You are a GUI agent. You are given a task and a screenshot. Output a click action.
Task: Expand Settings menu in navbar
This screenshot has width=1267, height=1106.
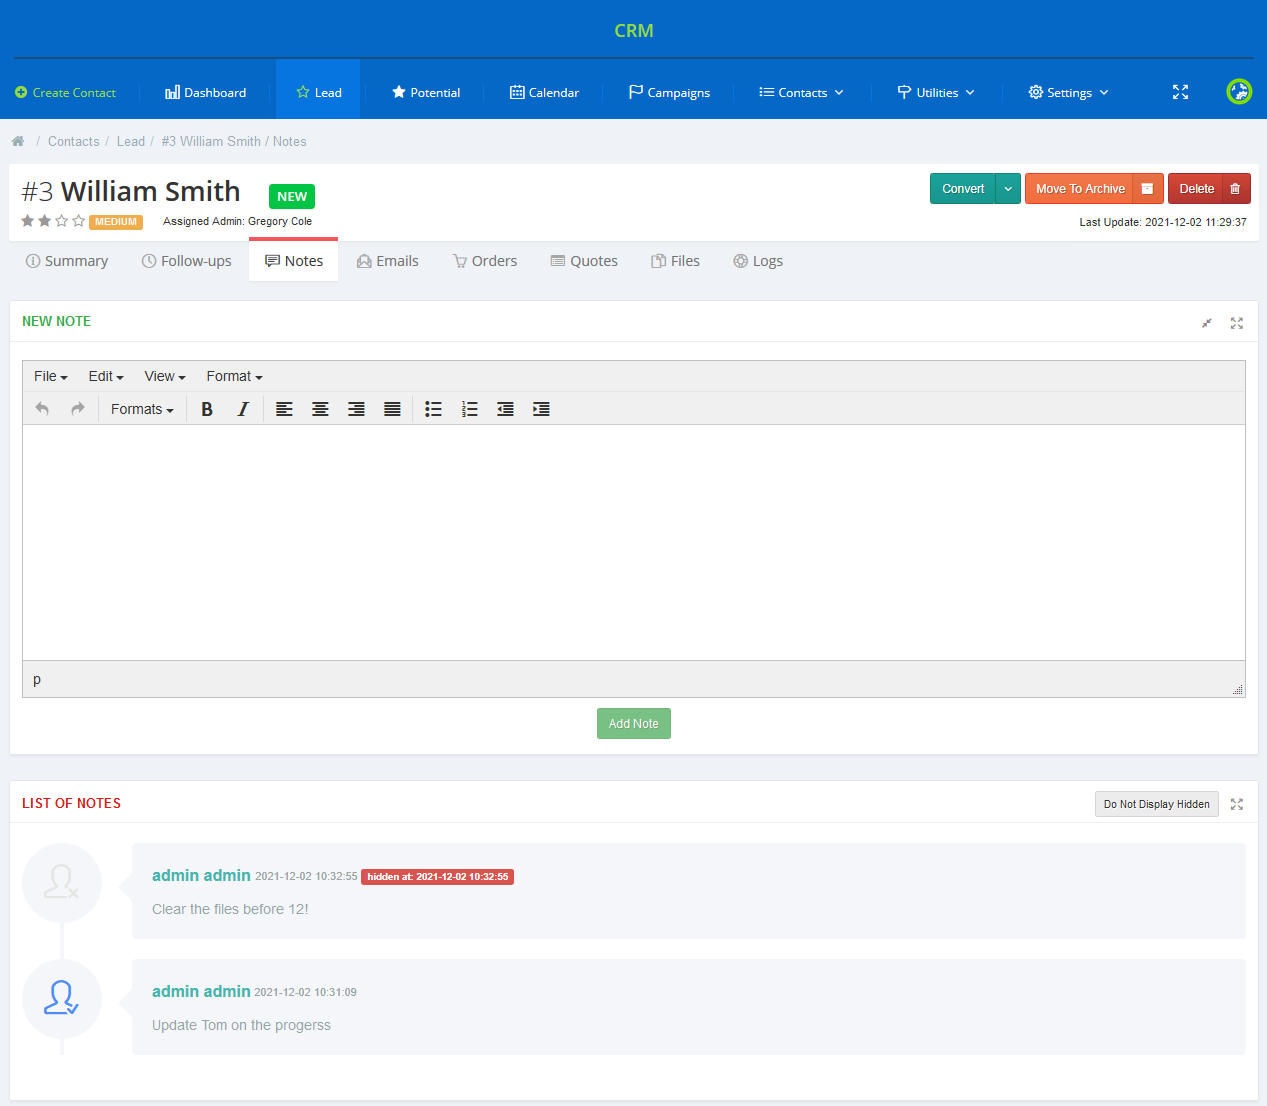[x=1068, y=92]
